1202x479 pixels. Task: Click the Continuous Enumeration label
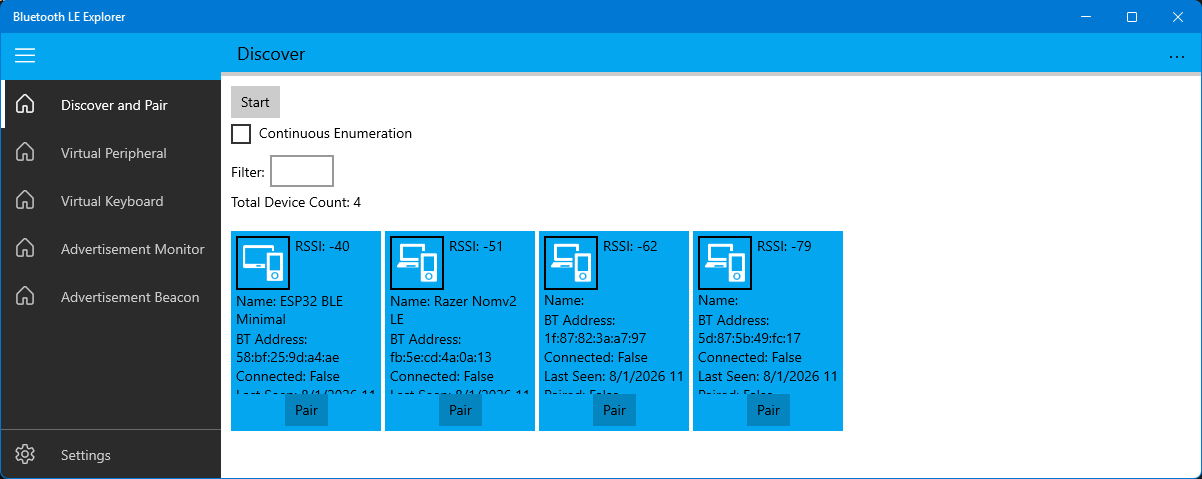(335, 133)
